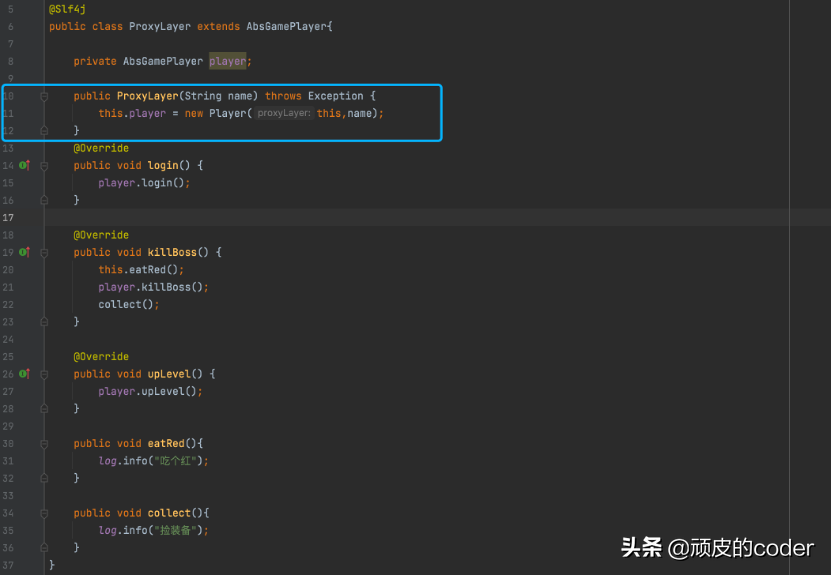Click the "吃个红" string literal

[x=177, y=461]
